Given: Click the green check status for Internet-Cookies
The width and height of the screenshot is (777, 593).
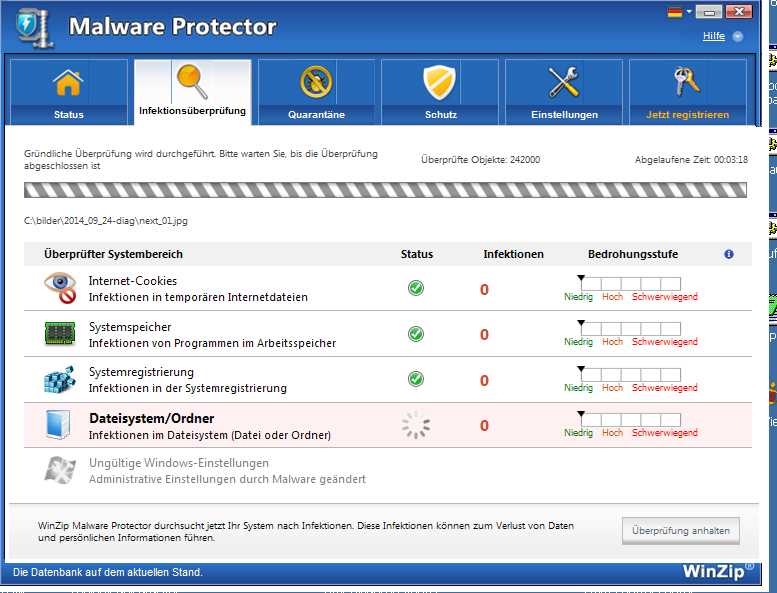Looking at the screenshot, I should coord(416,288).
